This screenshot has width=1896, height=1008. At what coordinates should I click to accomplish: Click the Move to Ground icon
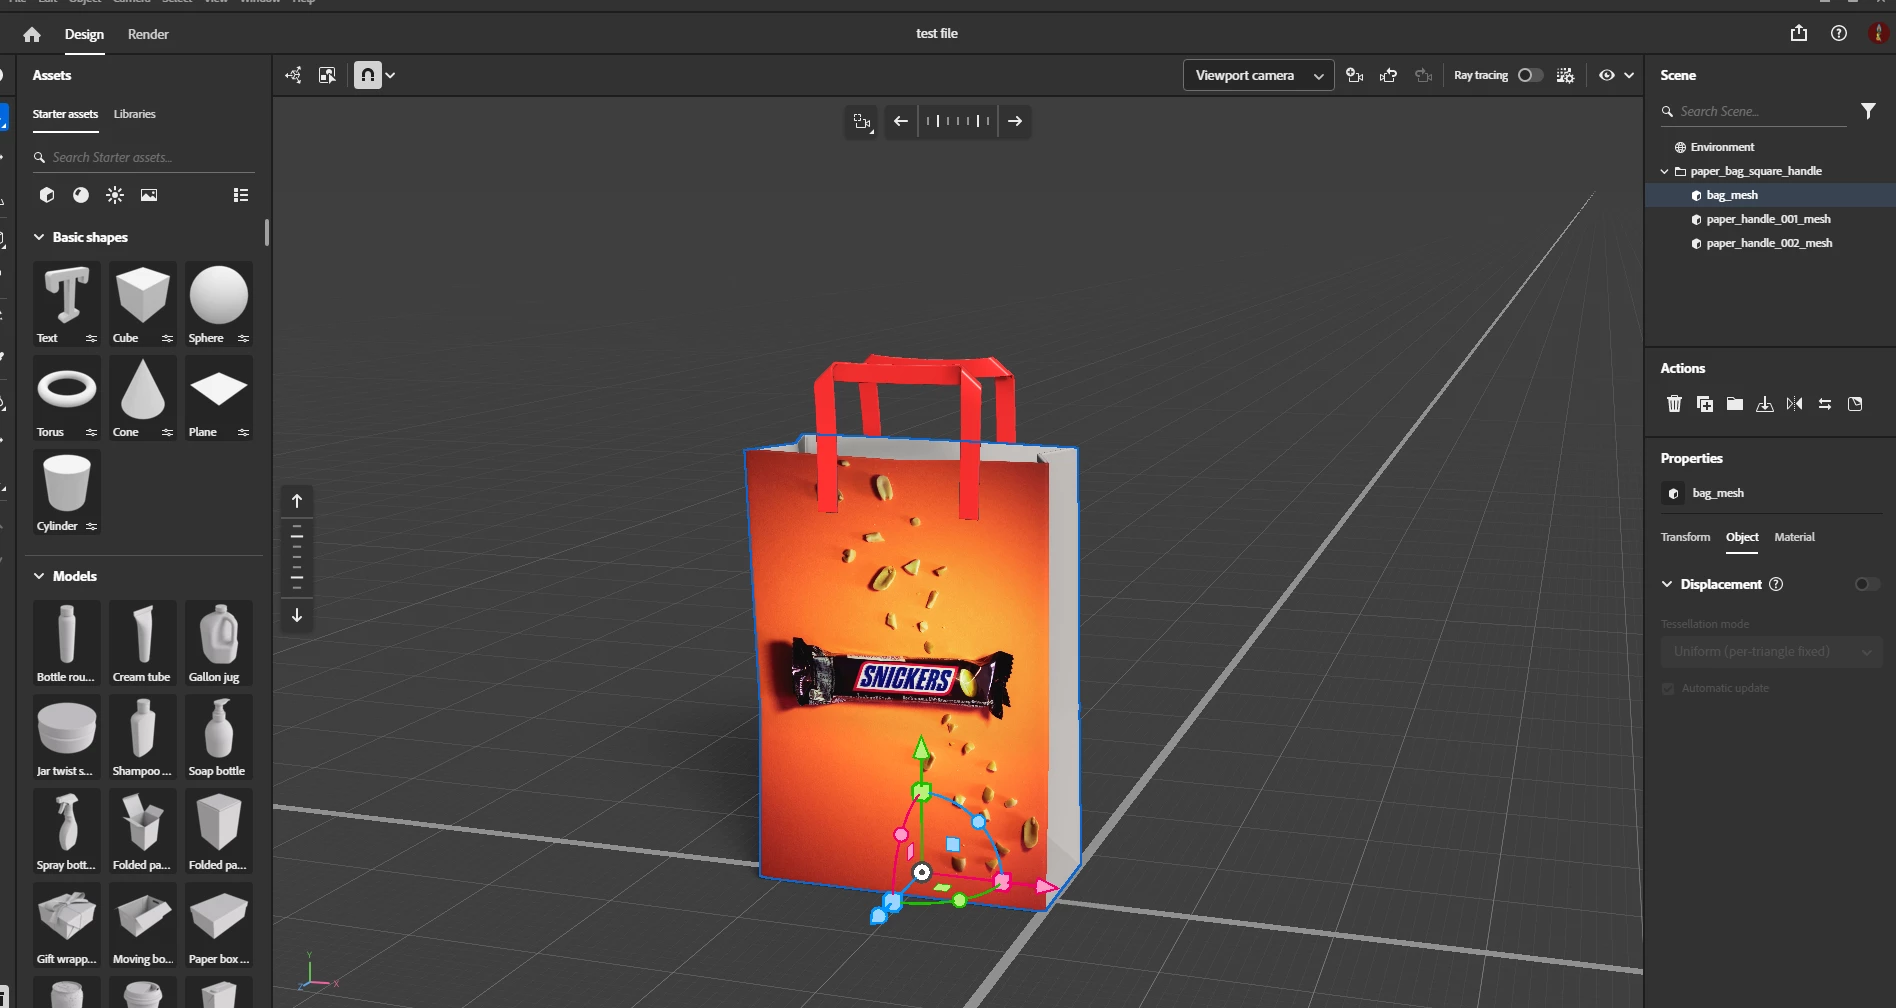(1765, 404)
